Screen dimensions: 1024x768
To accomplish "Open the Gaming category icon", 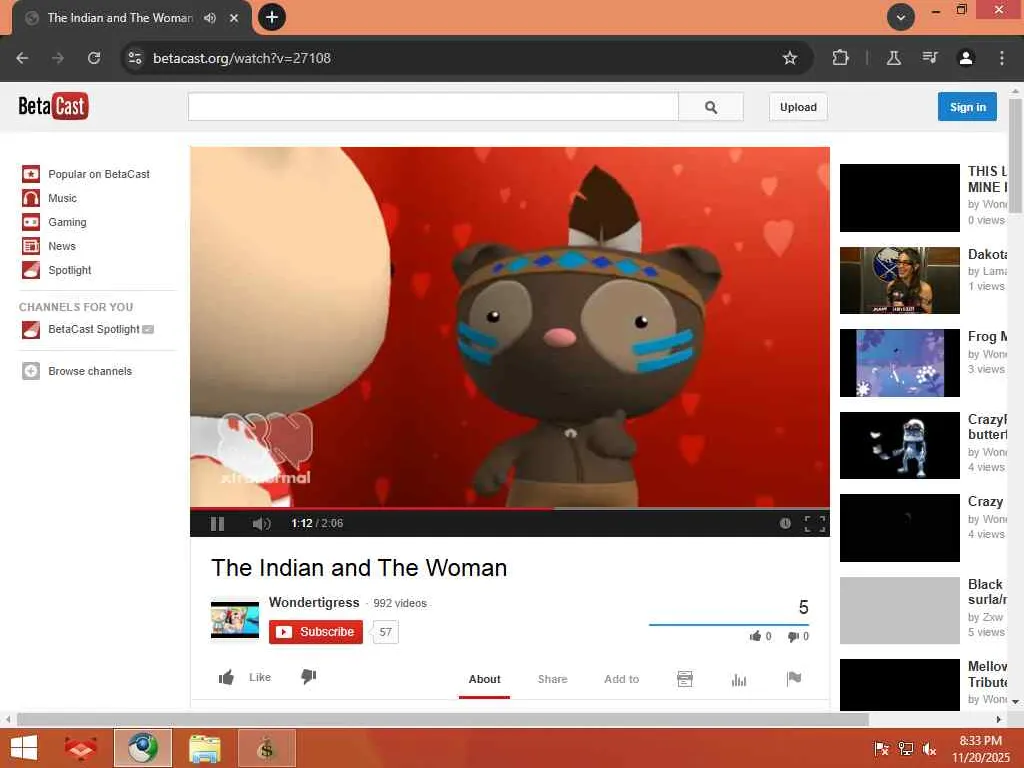I will 31,222.
